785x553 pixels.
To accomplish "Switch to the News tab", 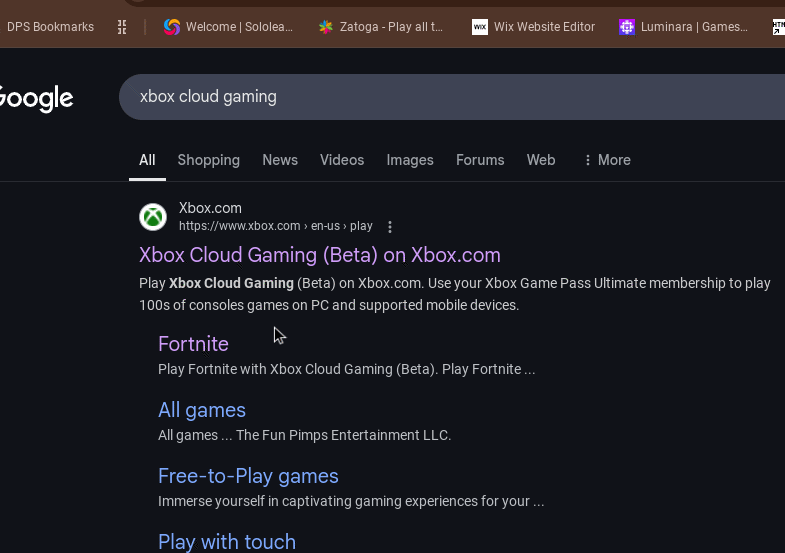I will coord(280,160).
